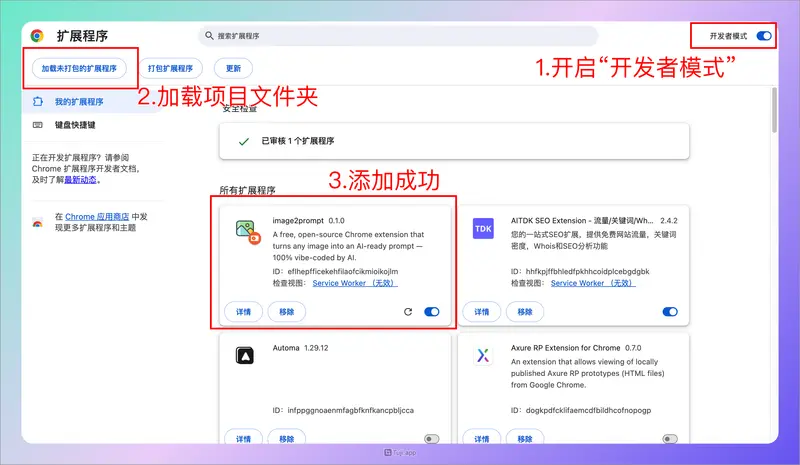Click the 搜索扩展程序 search field
This screenshot has height=465, width=800.
(400, 35)
